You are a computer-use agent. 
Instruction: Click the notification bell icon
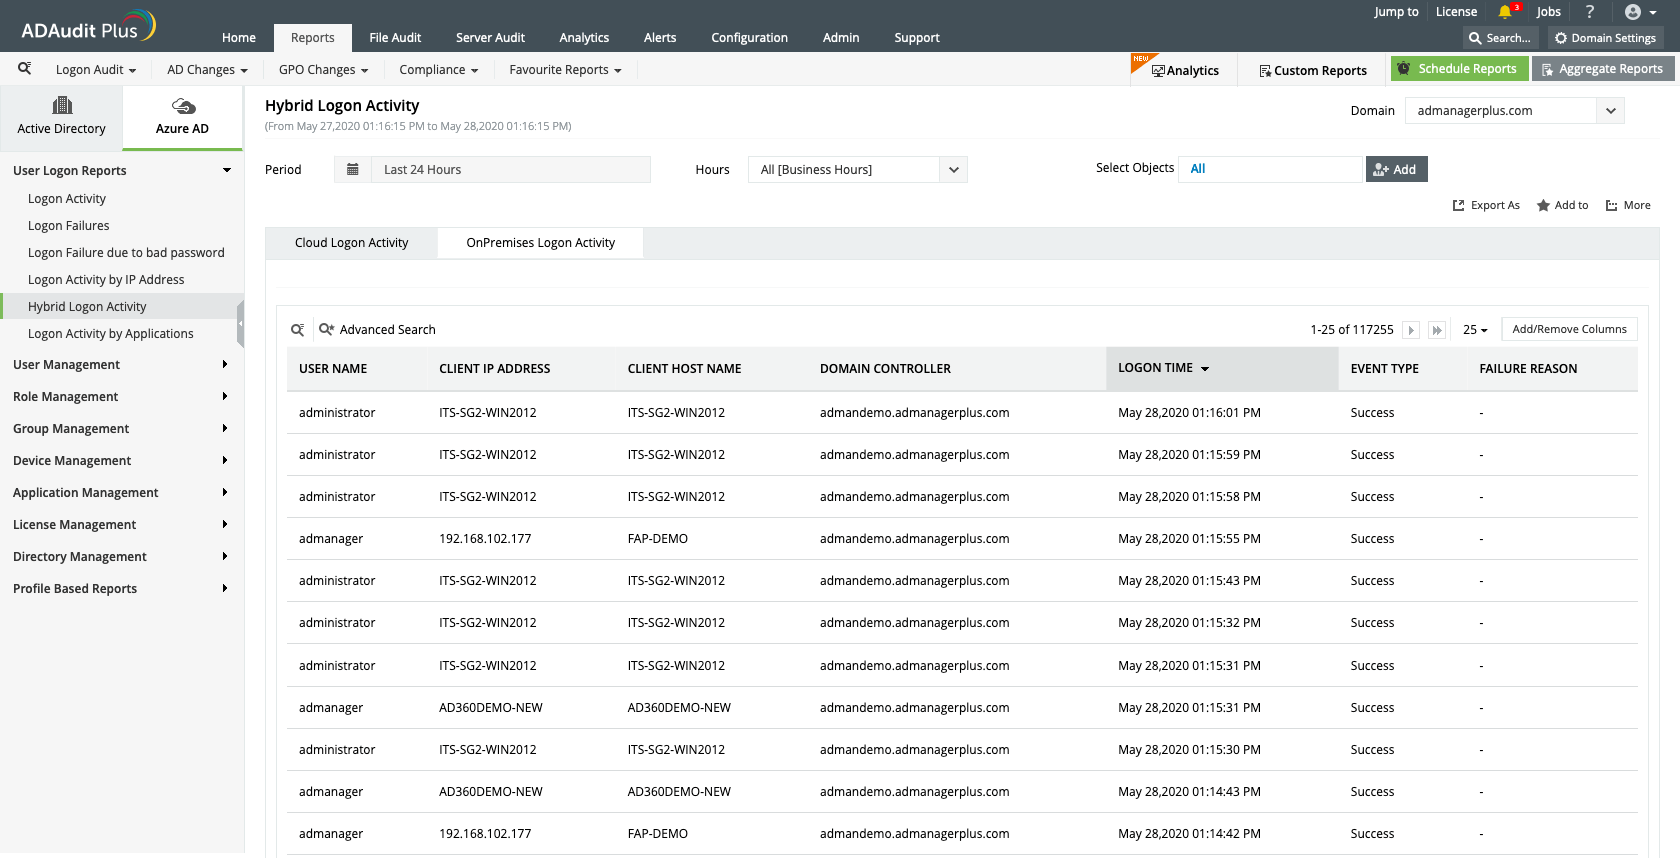[1505, 12]
